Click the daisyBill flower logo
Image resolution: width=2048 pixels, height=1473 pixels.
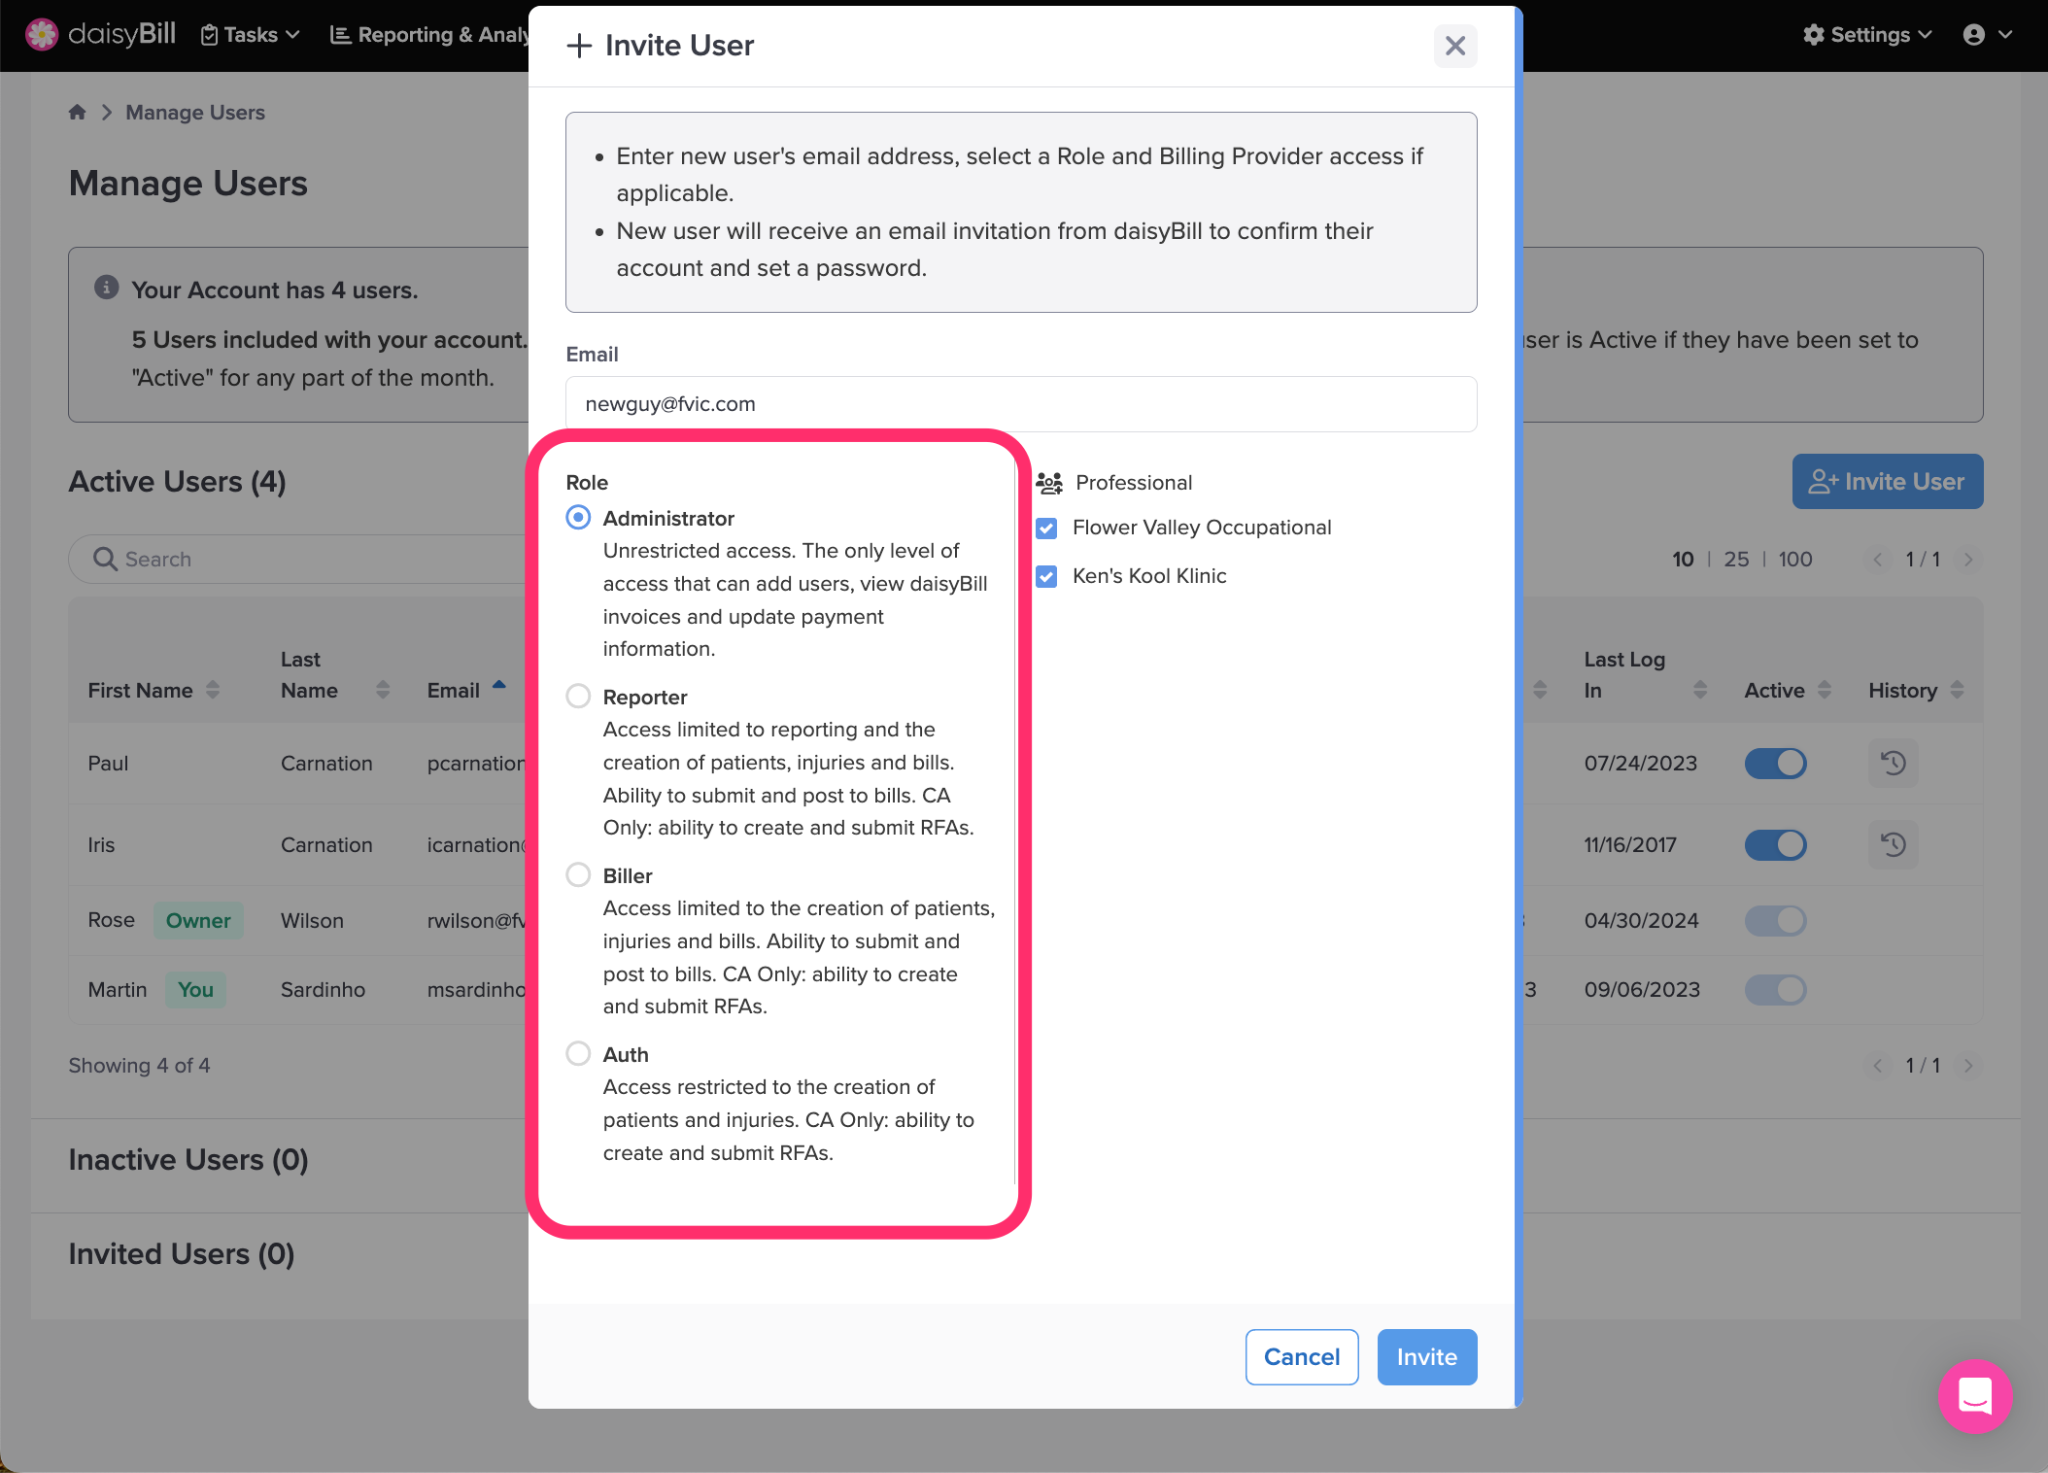tap(42, 34)
